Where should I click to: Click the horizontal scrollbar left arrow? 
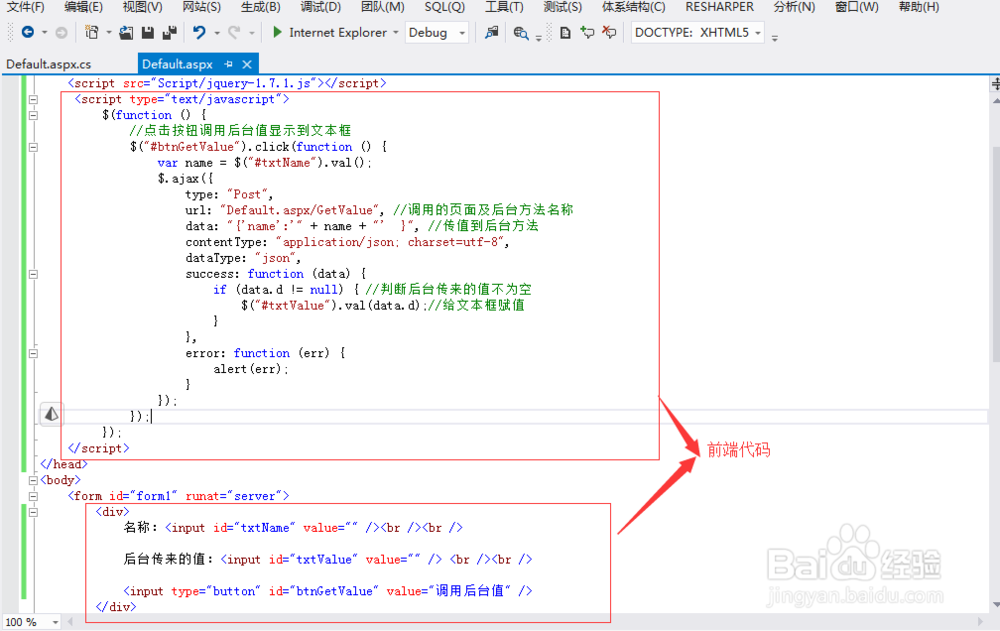coord(70,621)
